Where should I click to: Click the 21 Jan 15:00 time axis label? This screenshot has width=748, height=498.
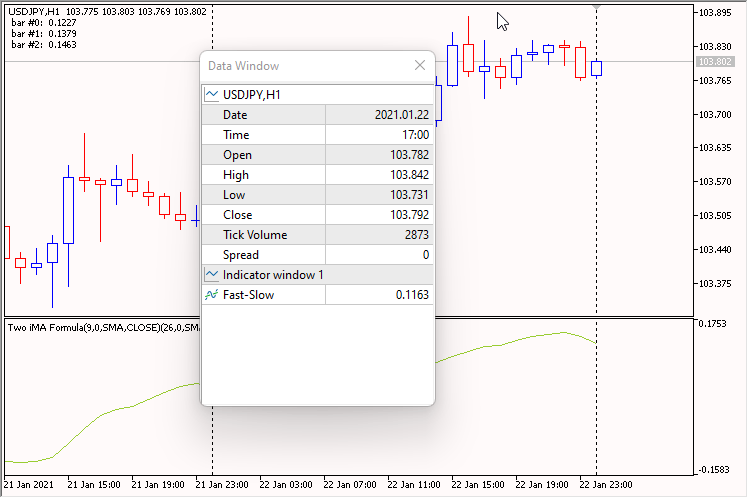94,485
